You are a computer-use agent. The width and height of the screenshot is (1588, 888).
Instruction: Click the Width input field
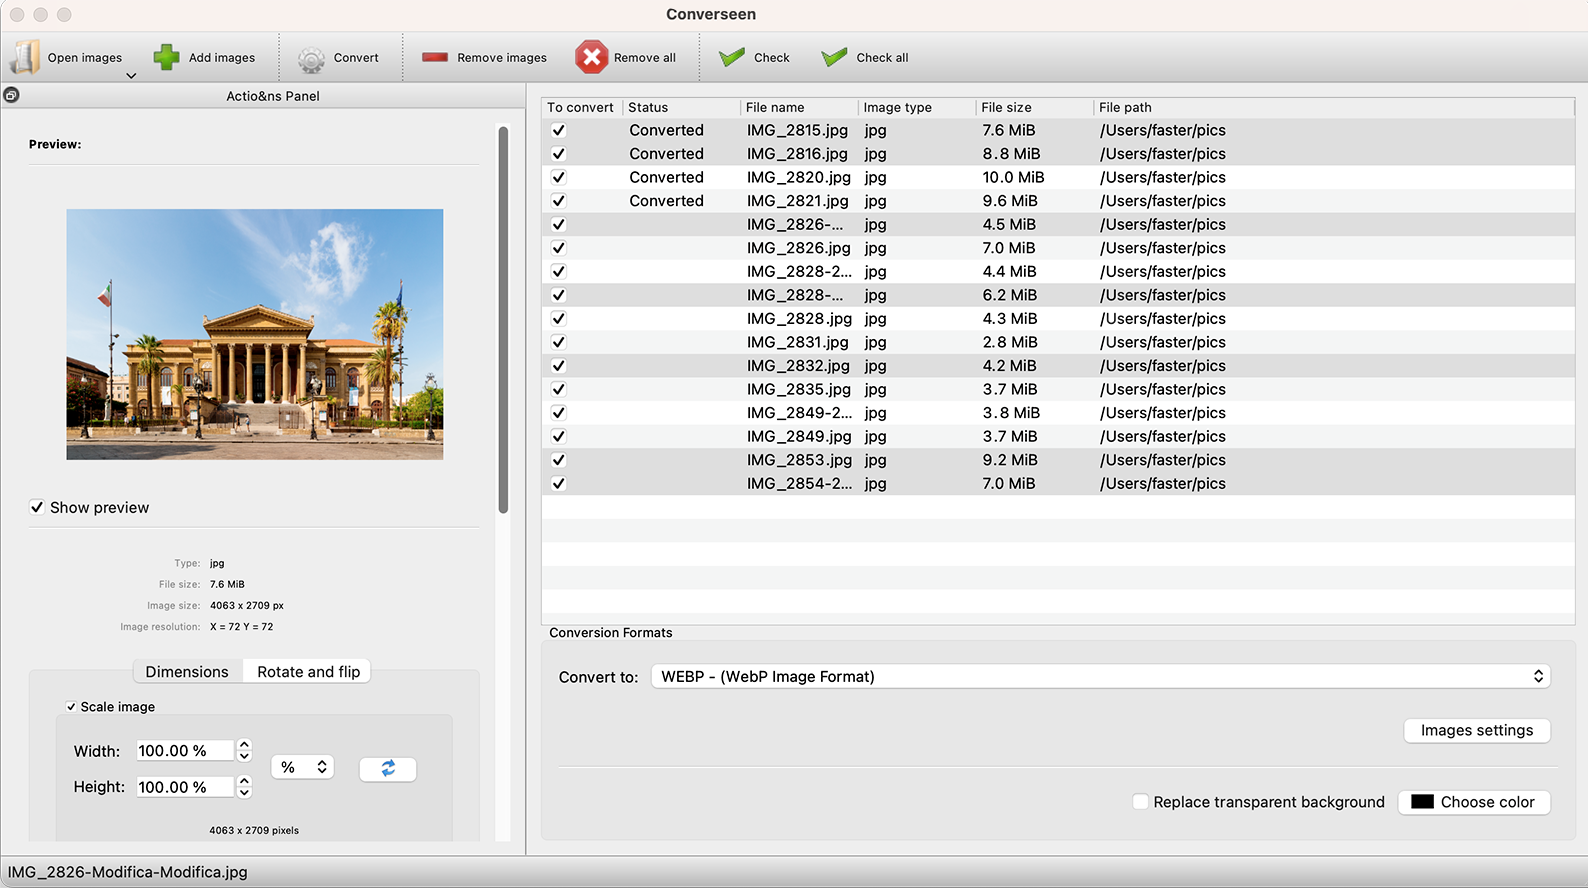pos(185,751)
